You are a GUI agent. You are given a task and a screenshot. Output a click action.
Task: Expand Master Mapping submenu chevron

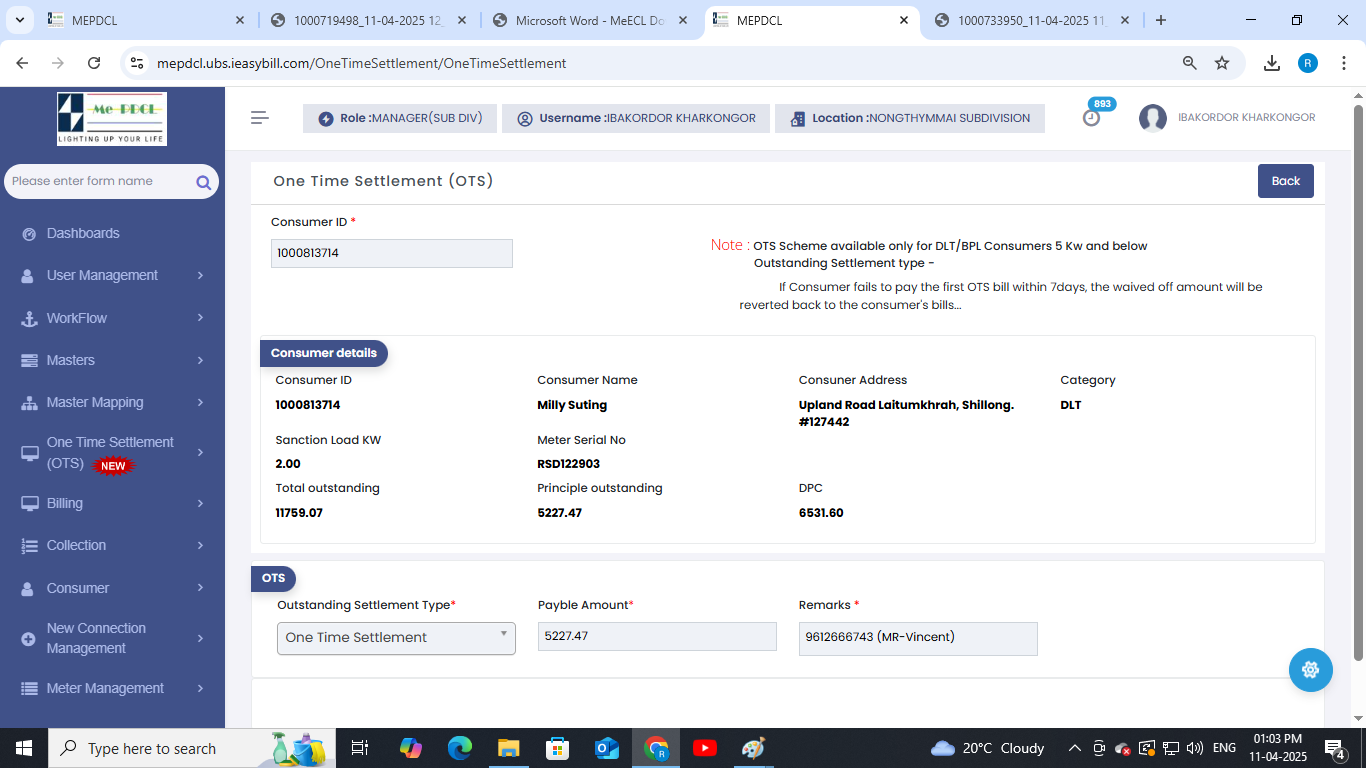[200, 402]
